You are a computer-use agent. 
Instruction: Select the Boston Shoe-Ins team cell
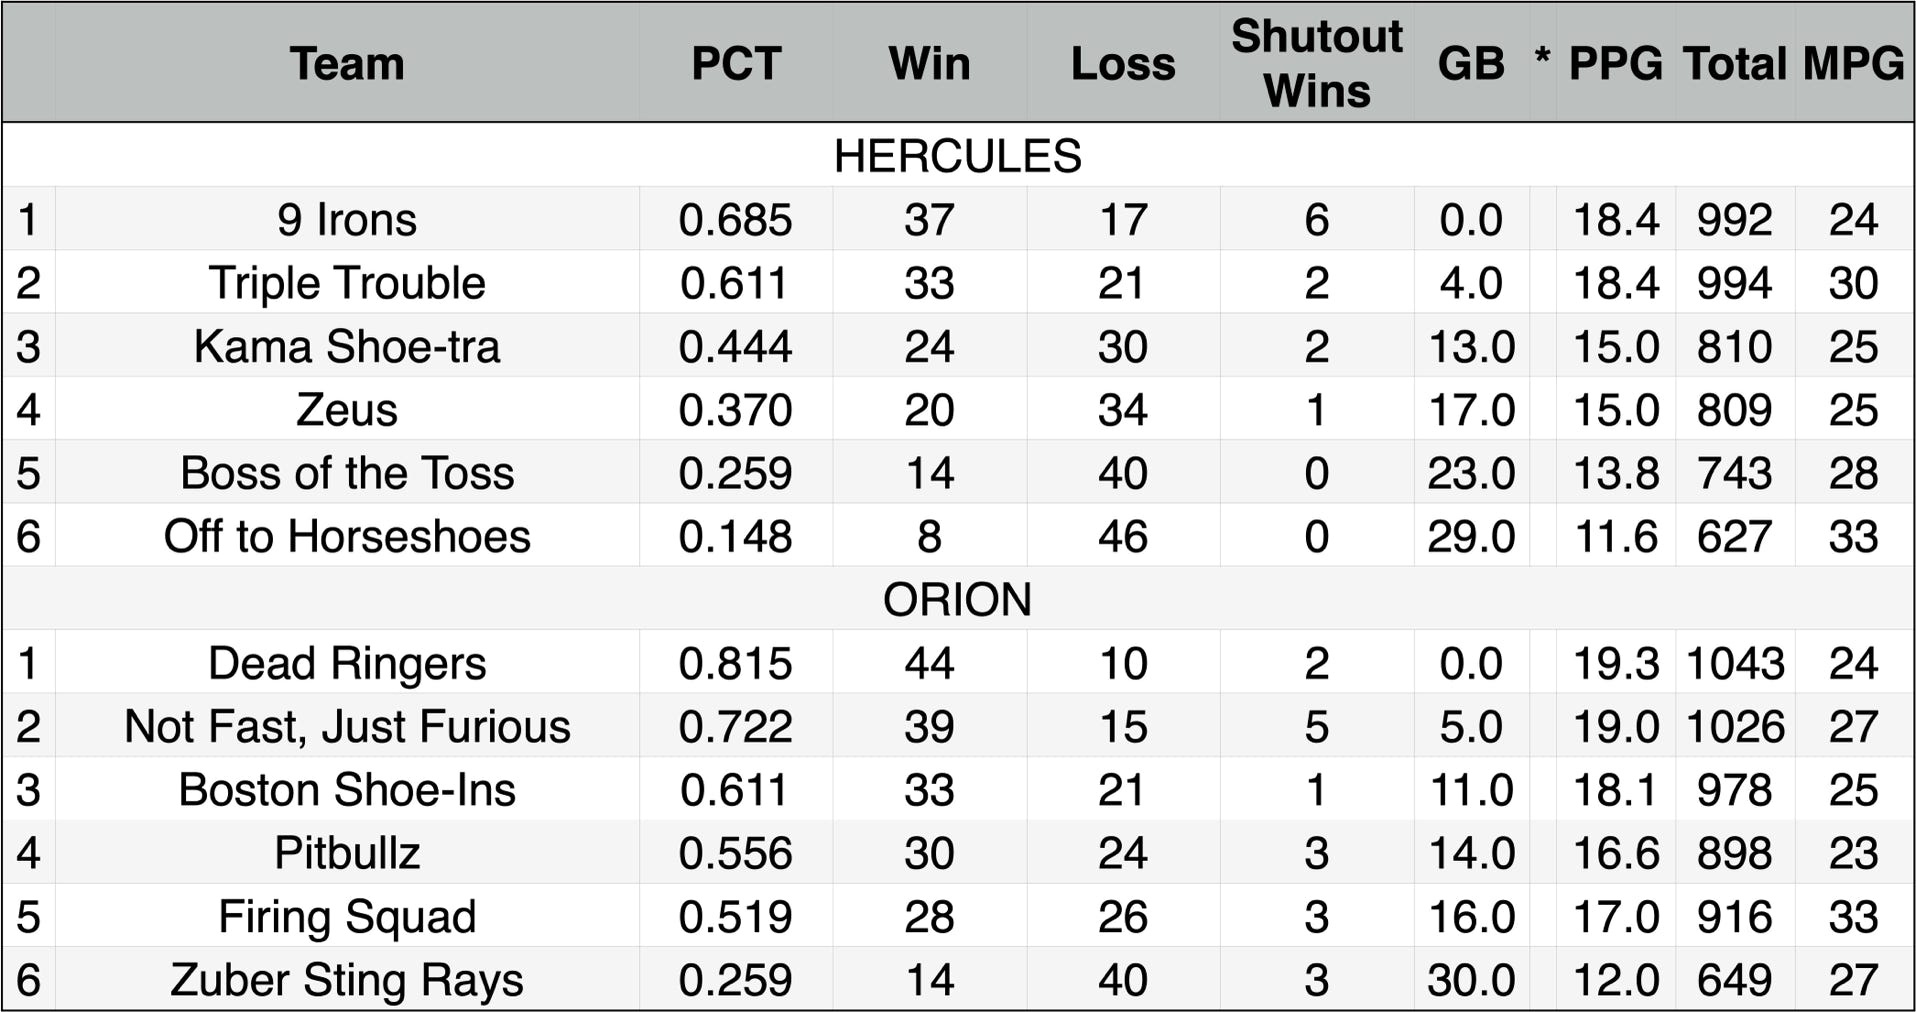point(347,790)
